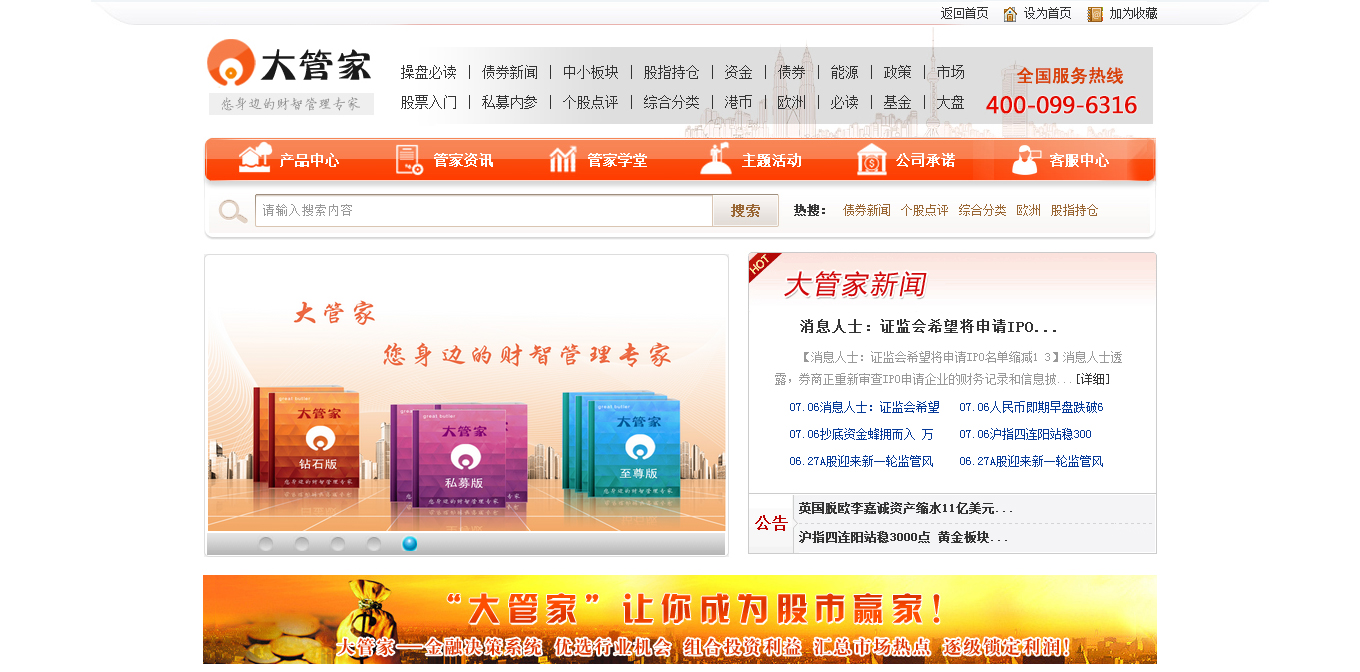
Task: Select the first carousel indicator dot
Action: pos(265,543)
